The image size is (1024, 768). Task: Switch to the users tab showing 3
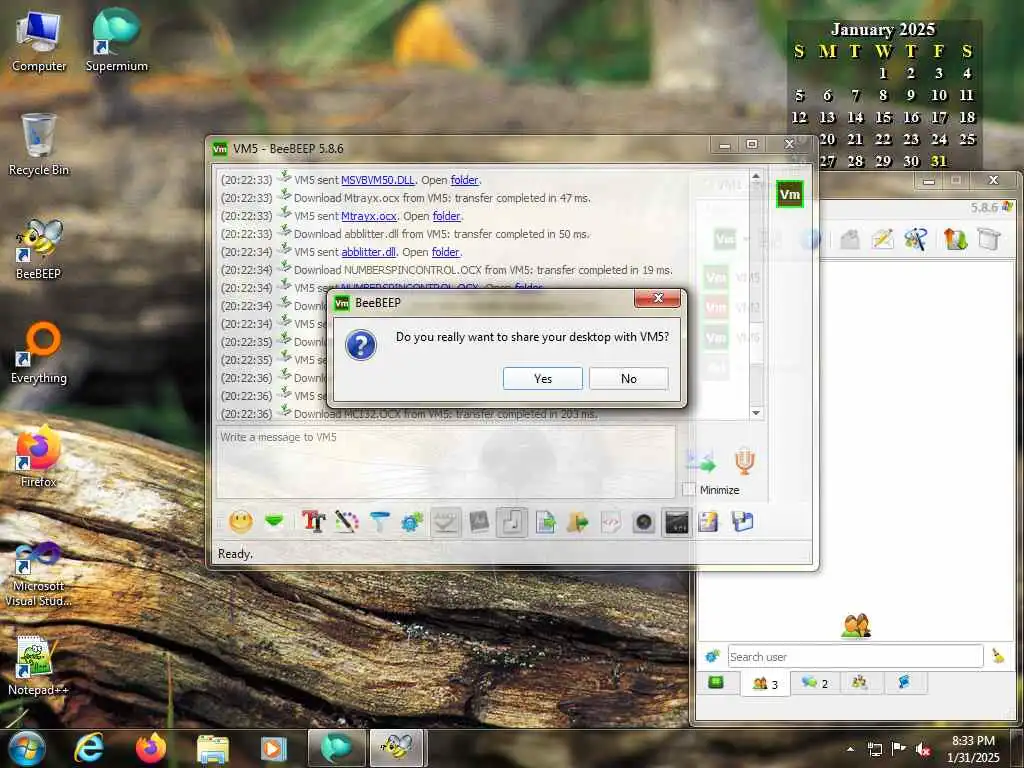pos(765,684)
